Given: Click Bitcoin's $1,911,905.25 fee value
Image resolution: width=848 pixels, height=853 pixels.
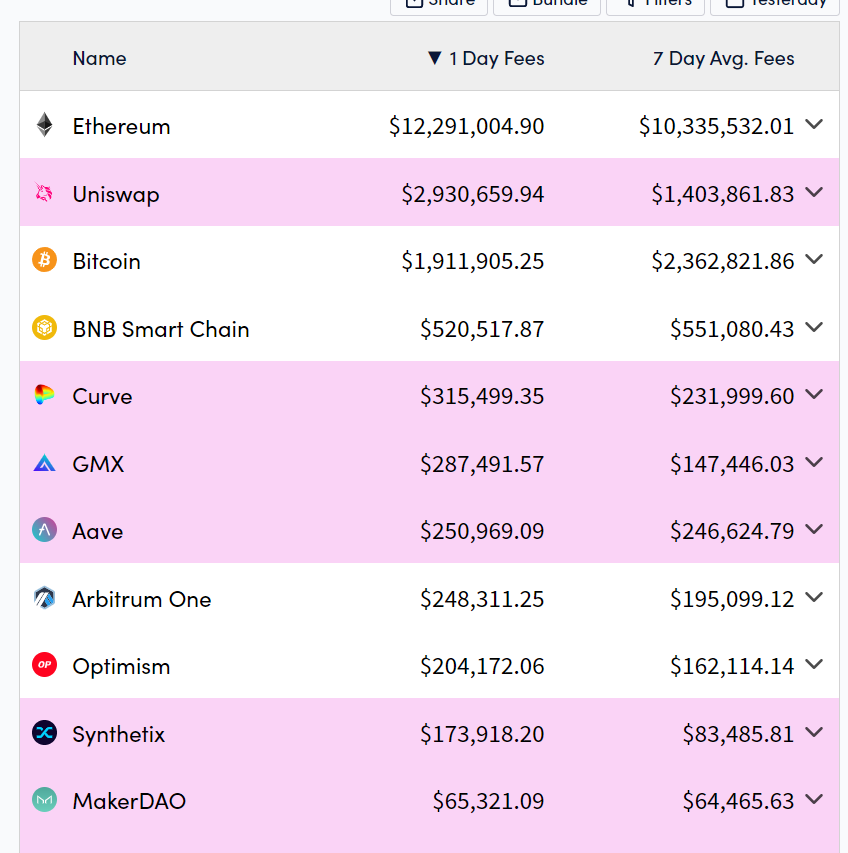Looking at the screenshot, I should (473, 262).
